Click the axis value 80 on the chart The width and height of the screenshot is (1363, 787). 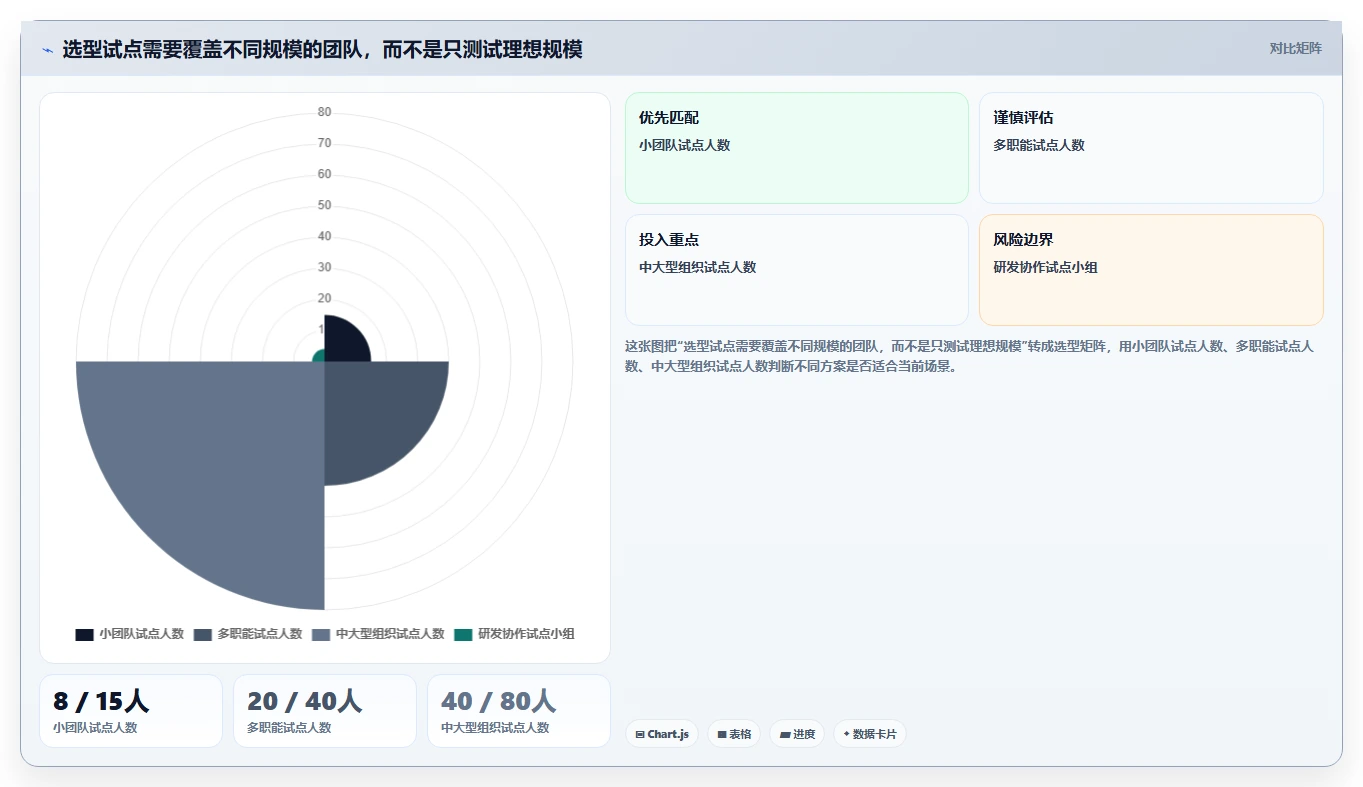325,112
